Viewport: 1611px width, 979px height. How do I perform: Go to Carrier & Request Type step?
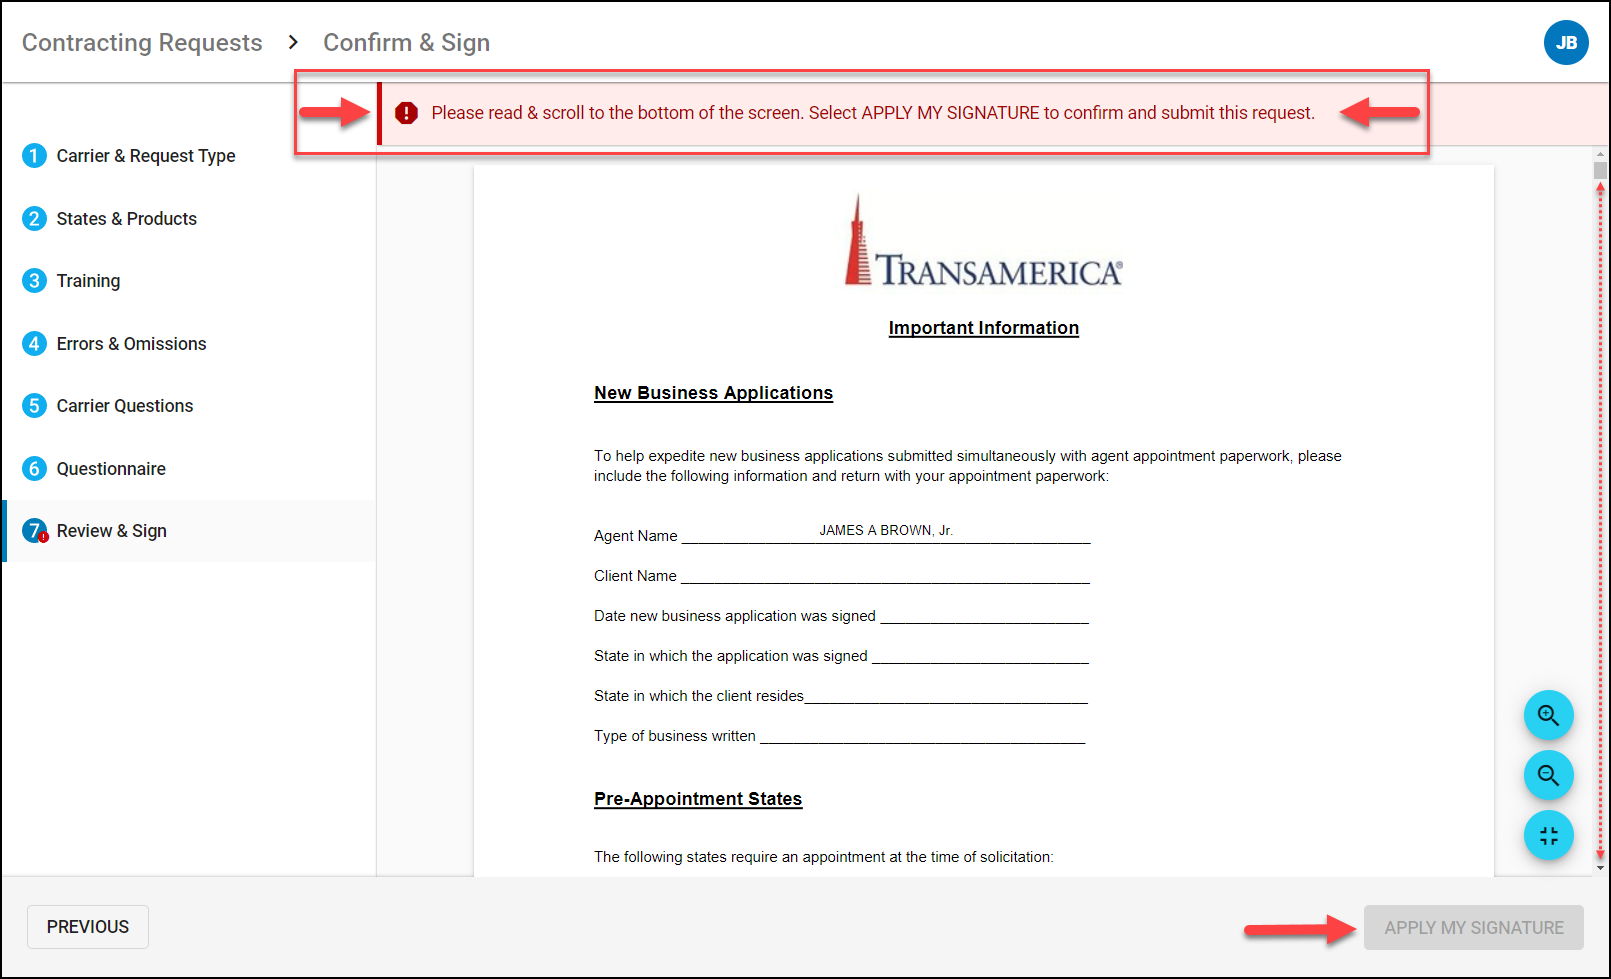[146, 156]
